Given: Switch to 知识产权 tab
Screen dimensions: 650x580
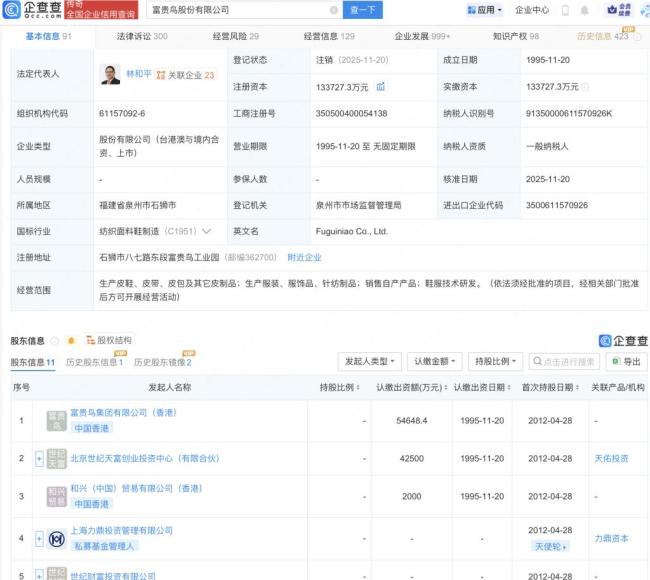Looking at the screenshot, I should [516, 36].
